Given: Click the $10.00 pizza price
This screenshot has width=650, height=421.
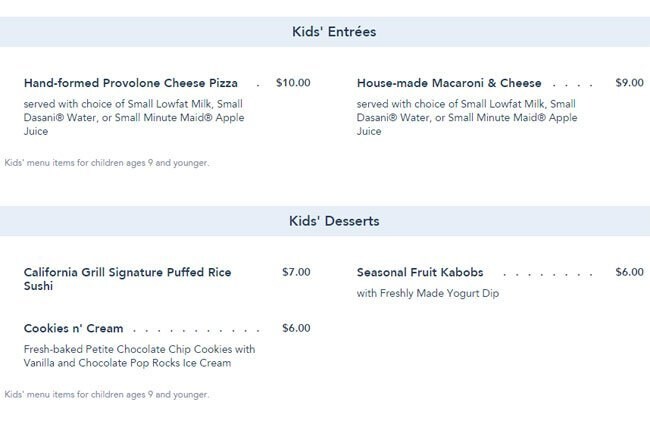Looking at the screenshot, I should (x=293, y=83).
